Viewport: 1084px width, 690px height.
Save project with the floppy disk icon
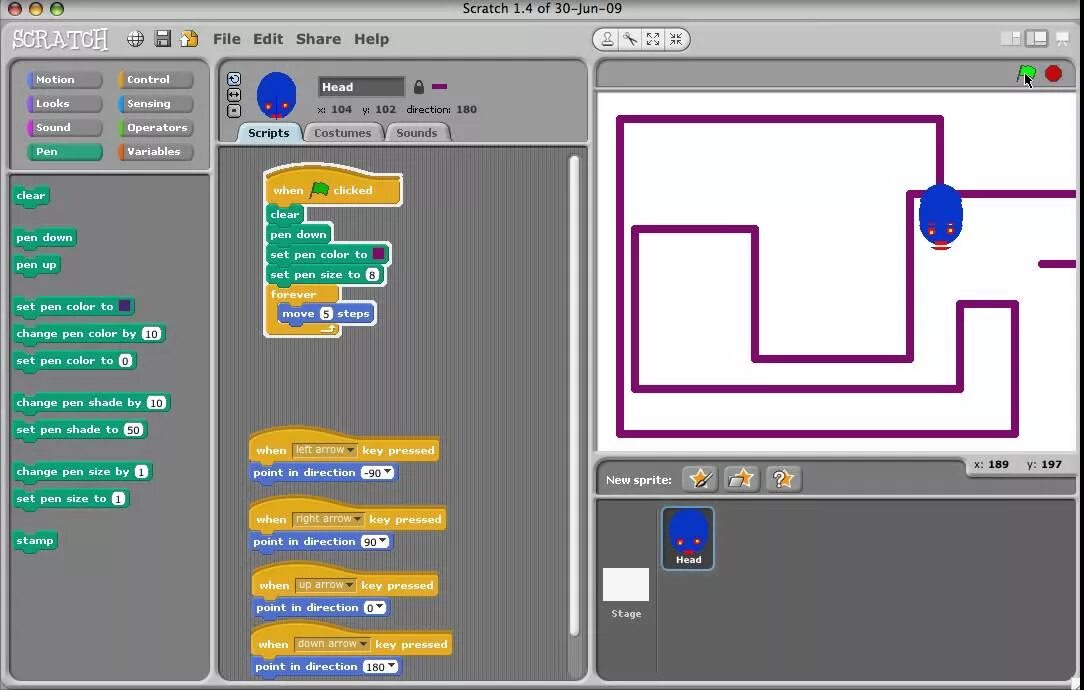(x=162, y=39)
